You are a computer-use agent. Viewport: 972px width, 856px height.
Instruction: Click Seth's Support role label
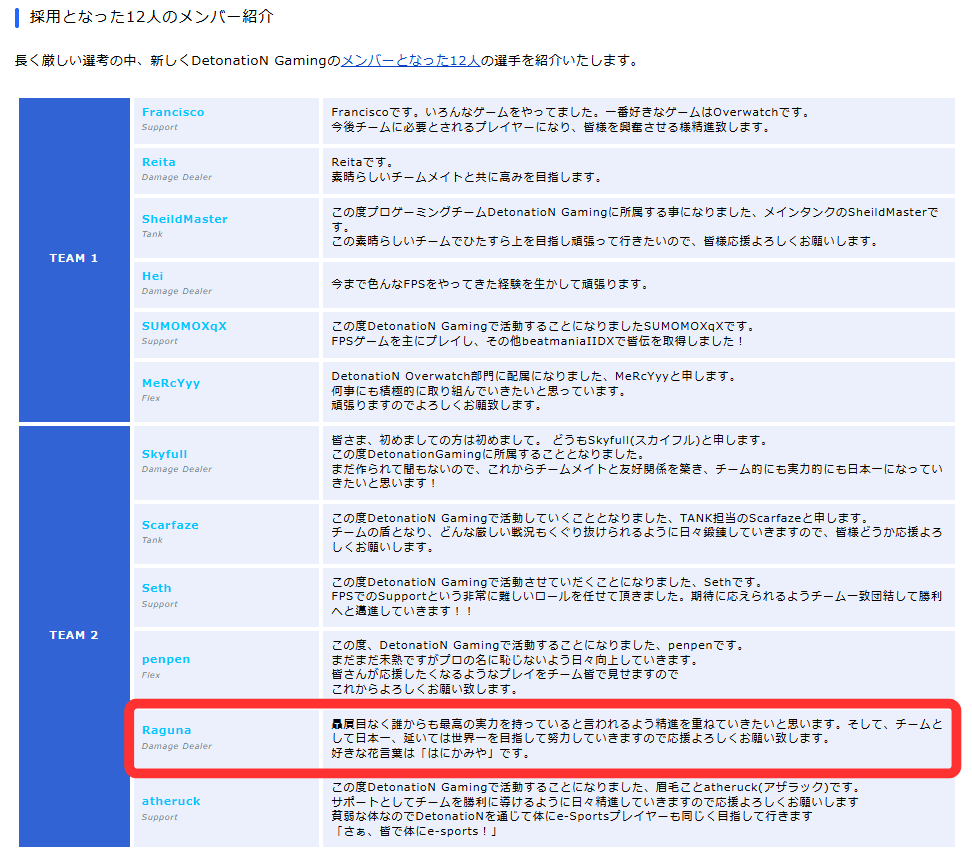159,604
